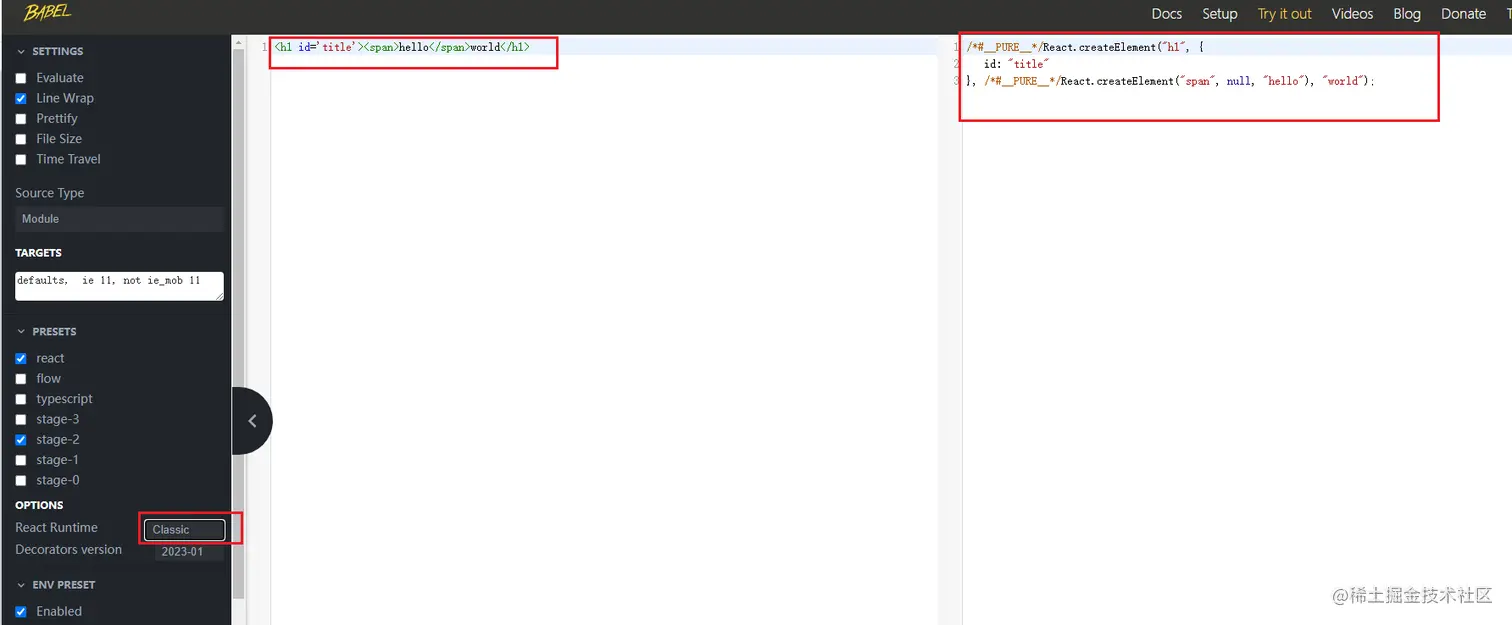1512x625 pixels.
Task: Go to Try it out
Action: pyautogui.click(x=1284, y=14)
